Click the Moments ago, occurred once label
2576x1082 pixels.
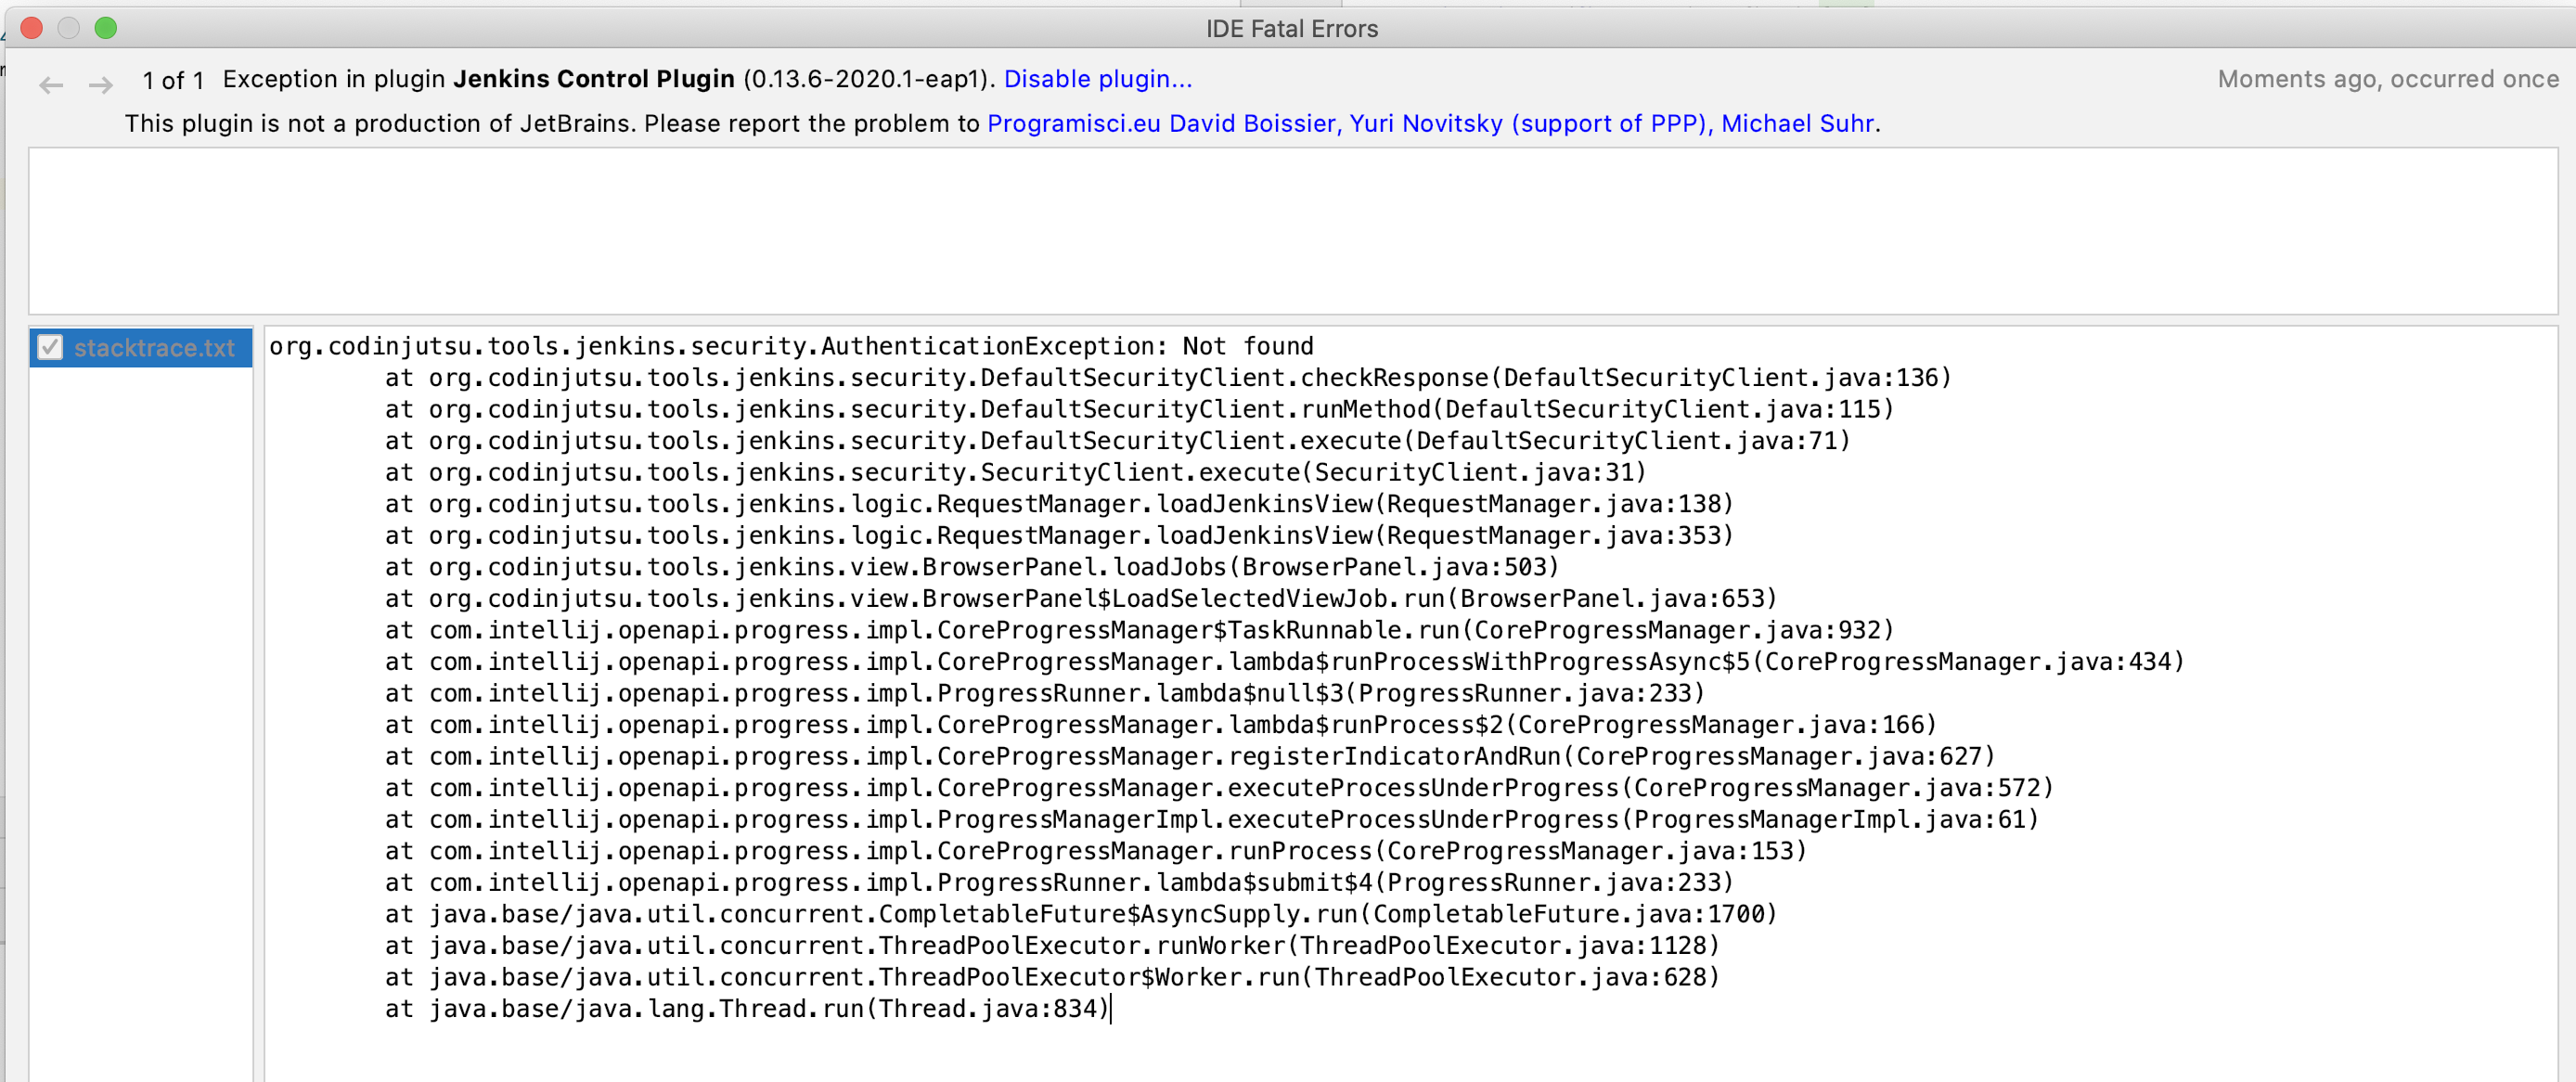click(2387, 79)
